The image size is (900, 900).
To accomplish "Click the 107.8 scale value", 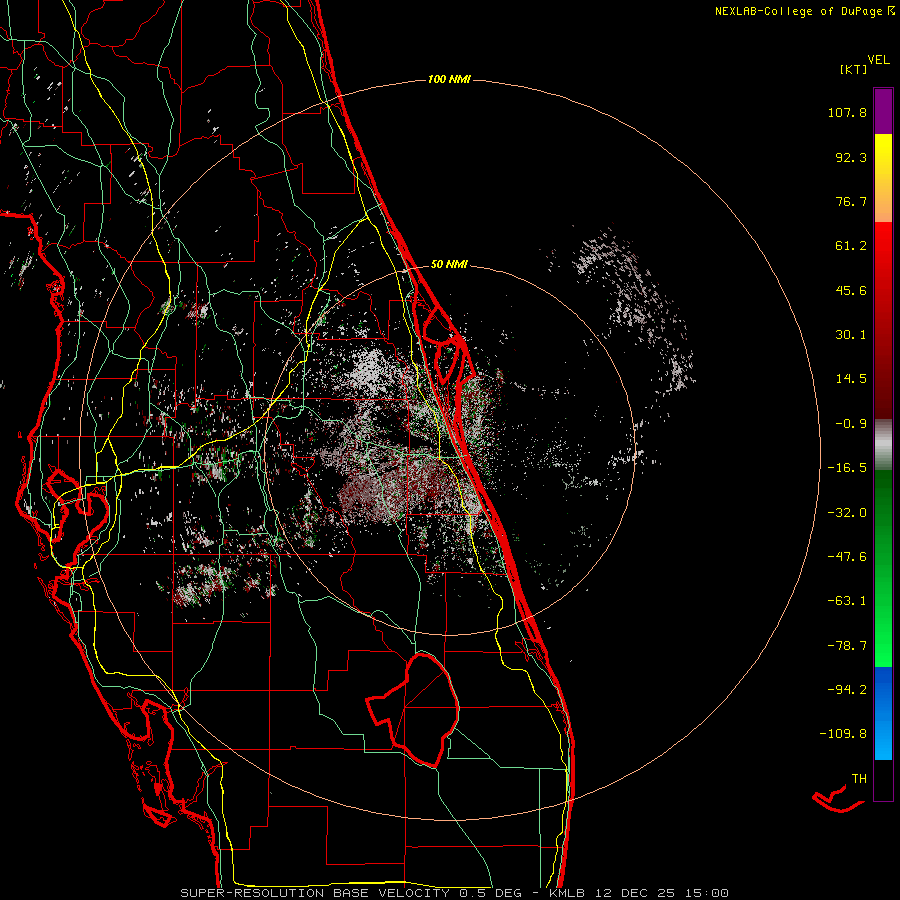I will pos(847,112).
